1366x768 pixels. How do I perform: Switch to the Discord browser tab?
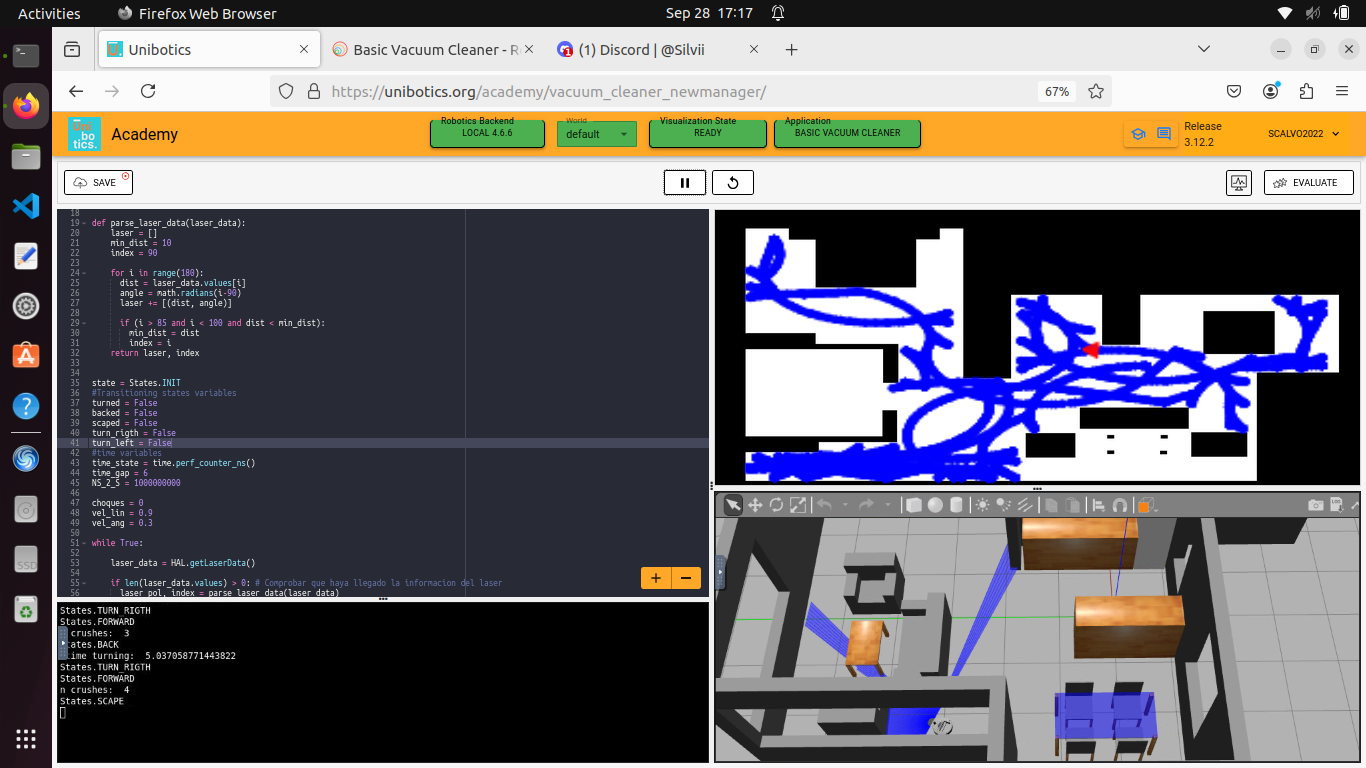(655, 48)
